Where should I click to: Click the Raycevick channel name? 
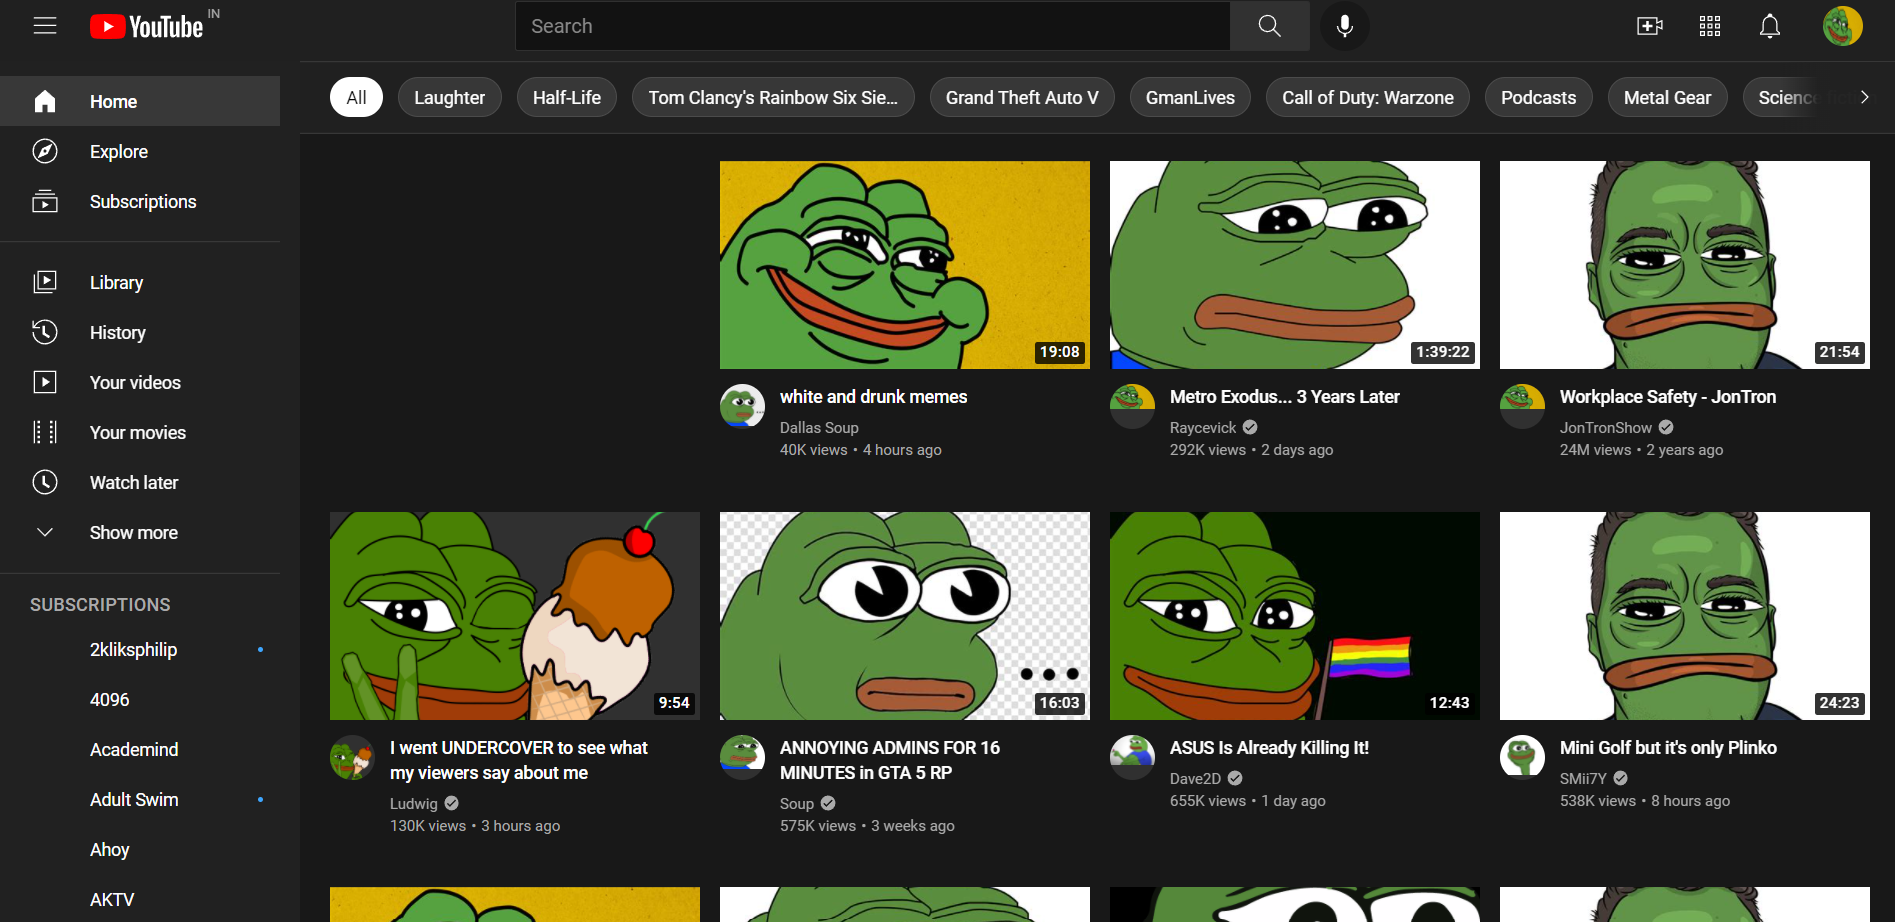[x=1203, y=428]
